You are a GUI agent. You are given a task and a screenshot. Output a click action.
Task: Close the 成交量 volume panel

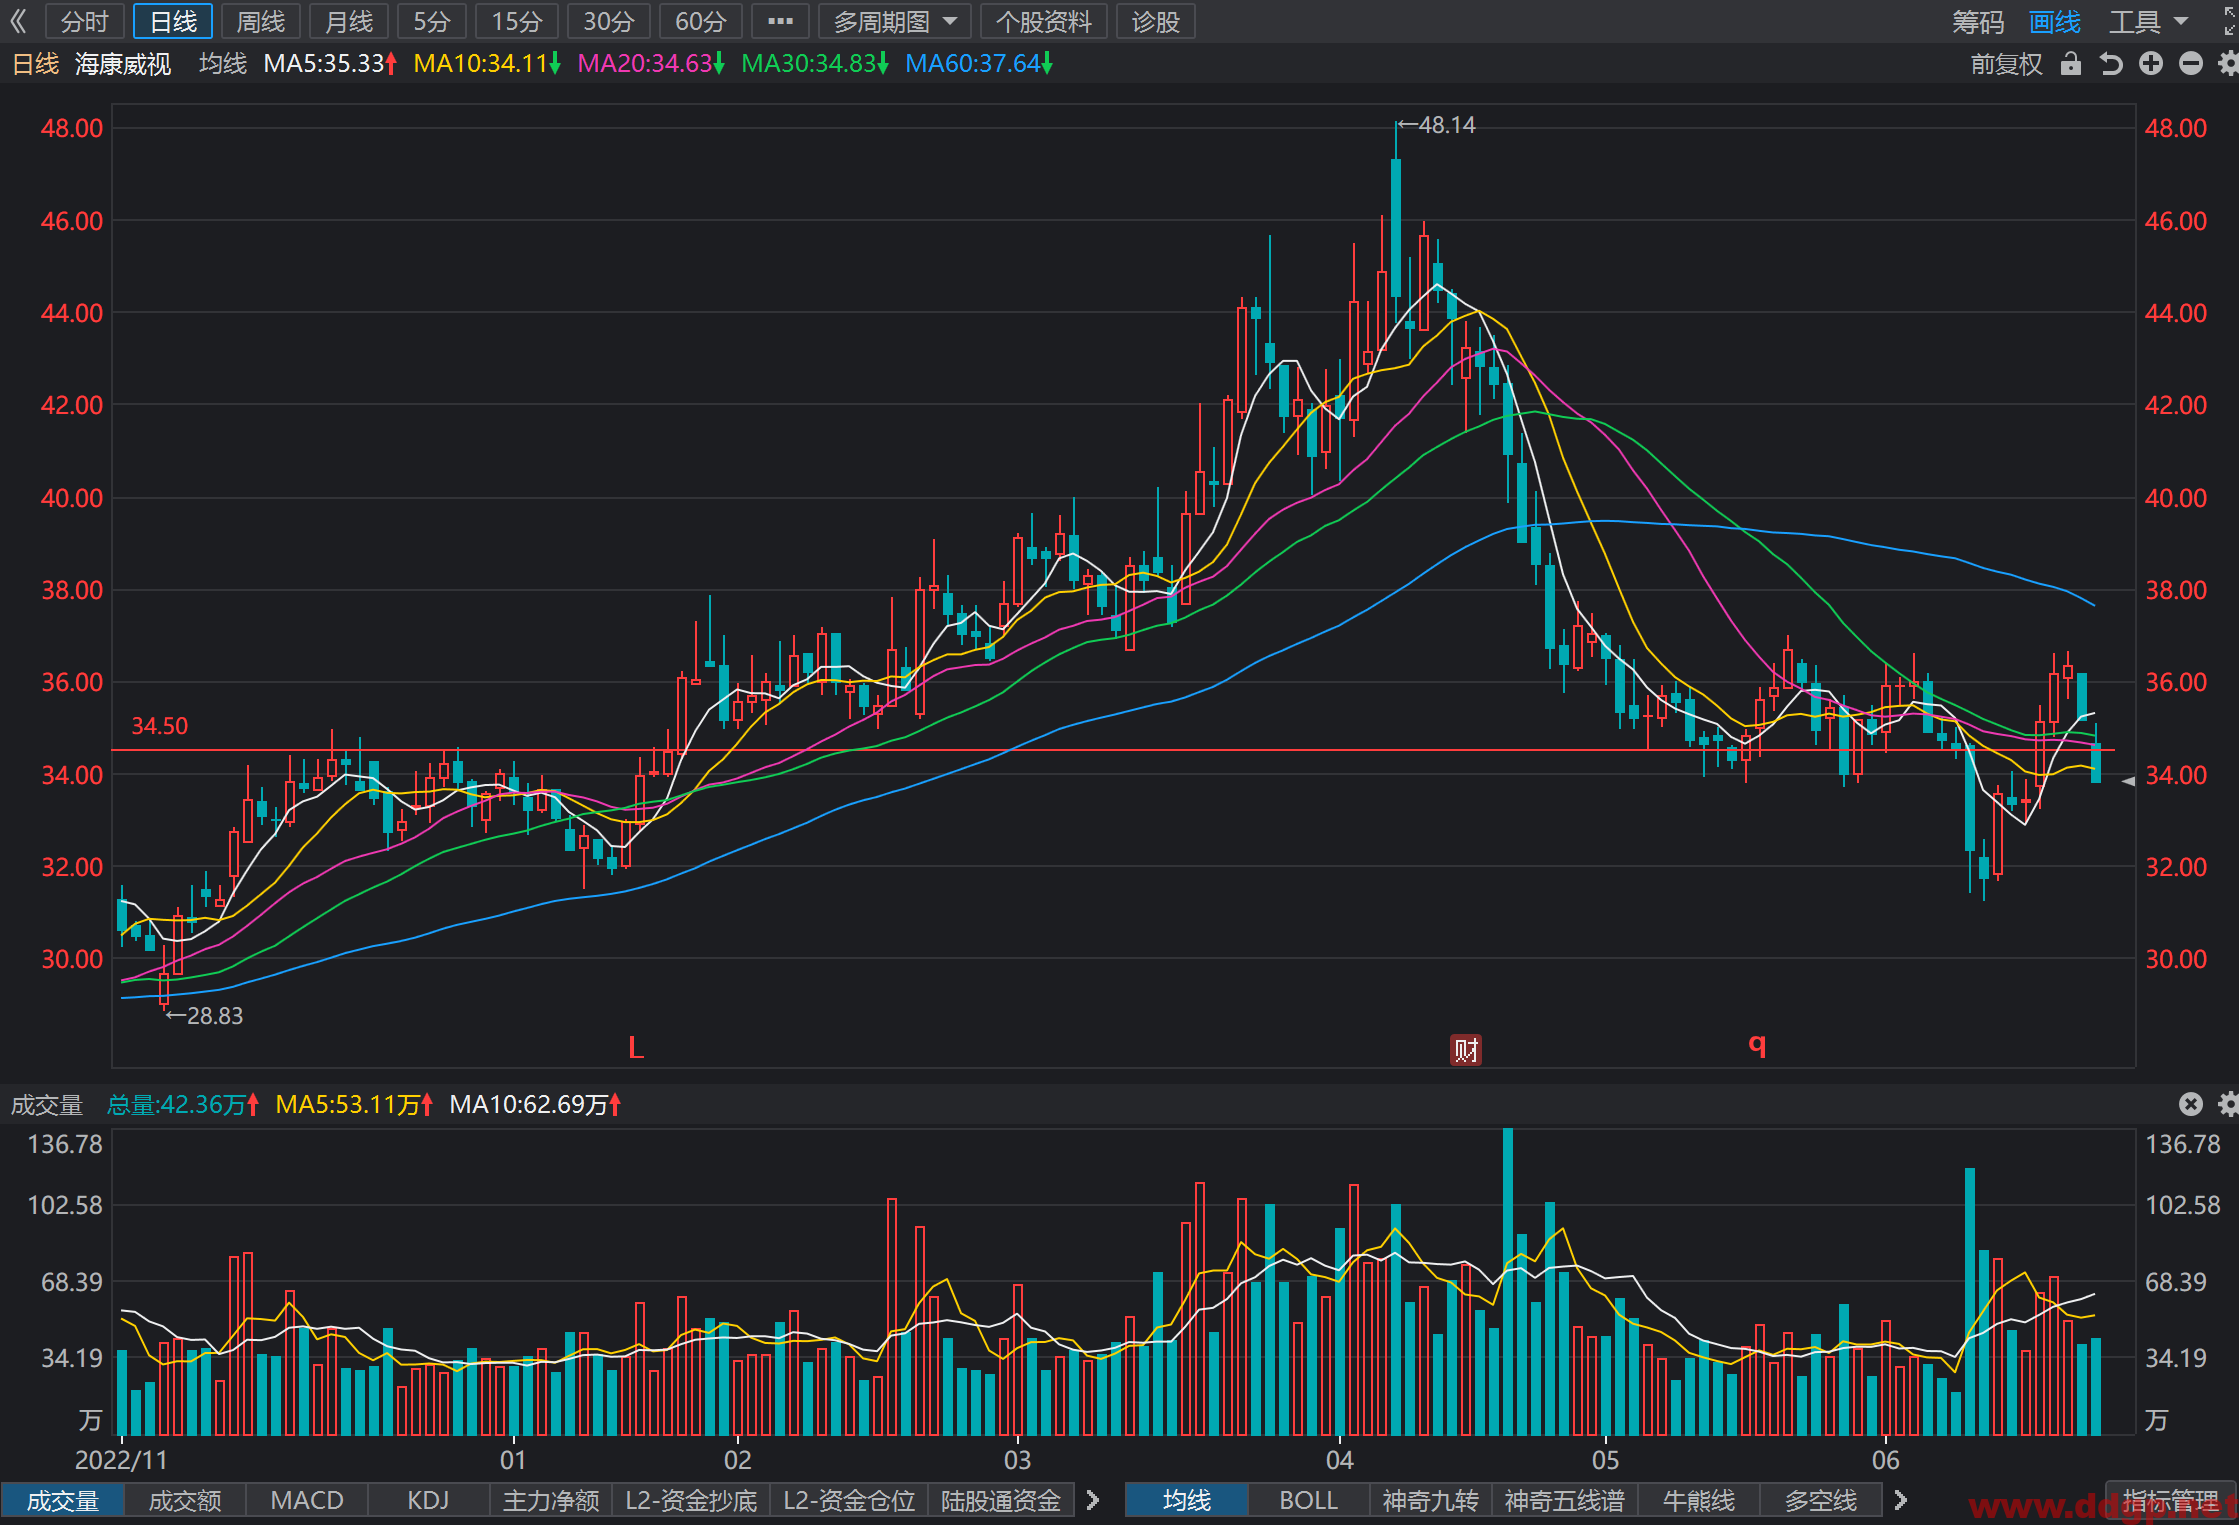[2190, 1104]
